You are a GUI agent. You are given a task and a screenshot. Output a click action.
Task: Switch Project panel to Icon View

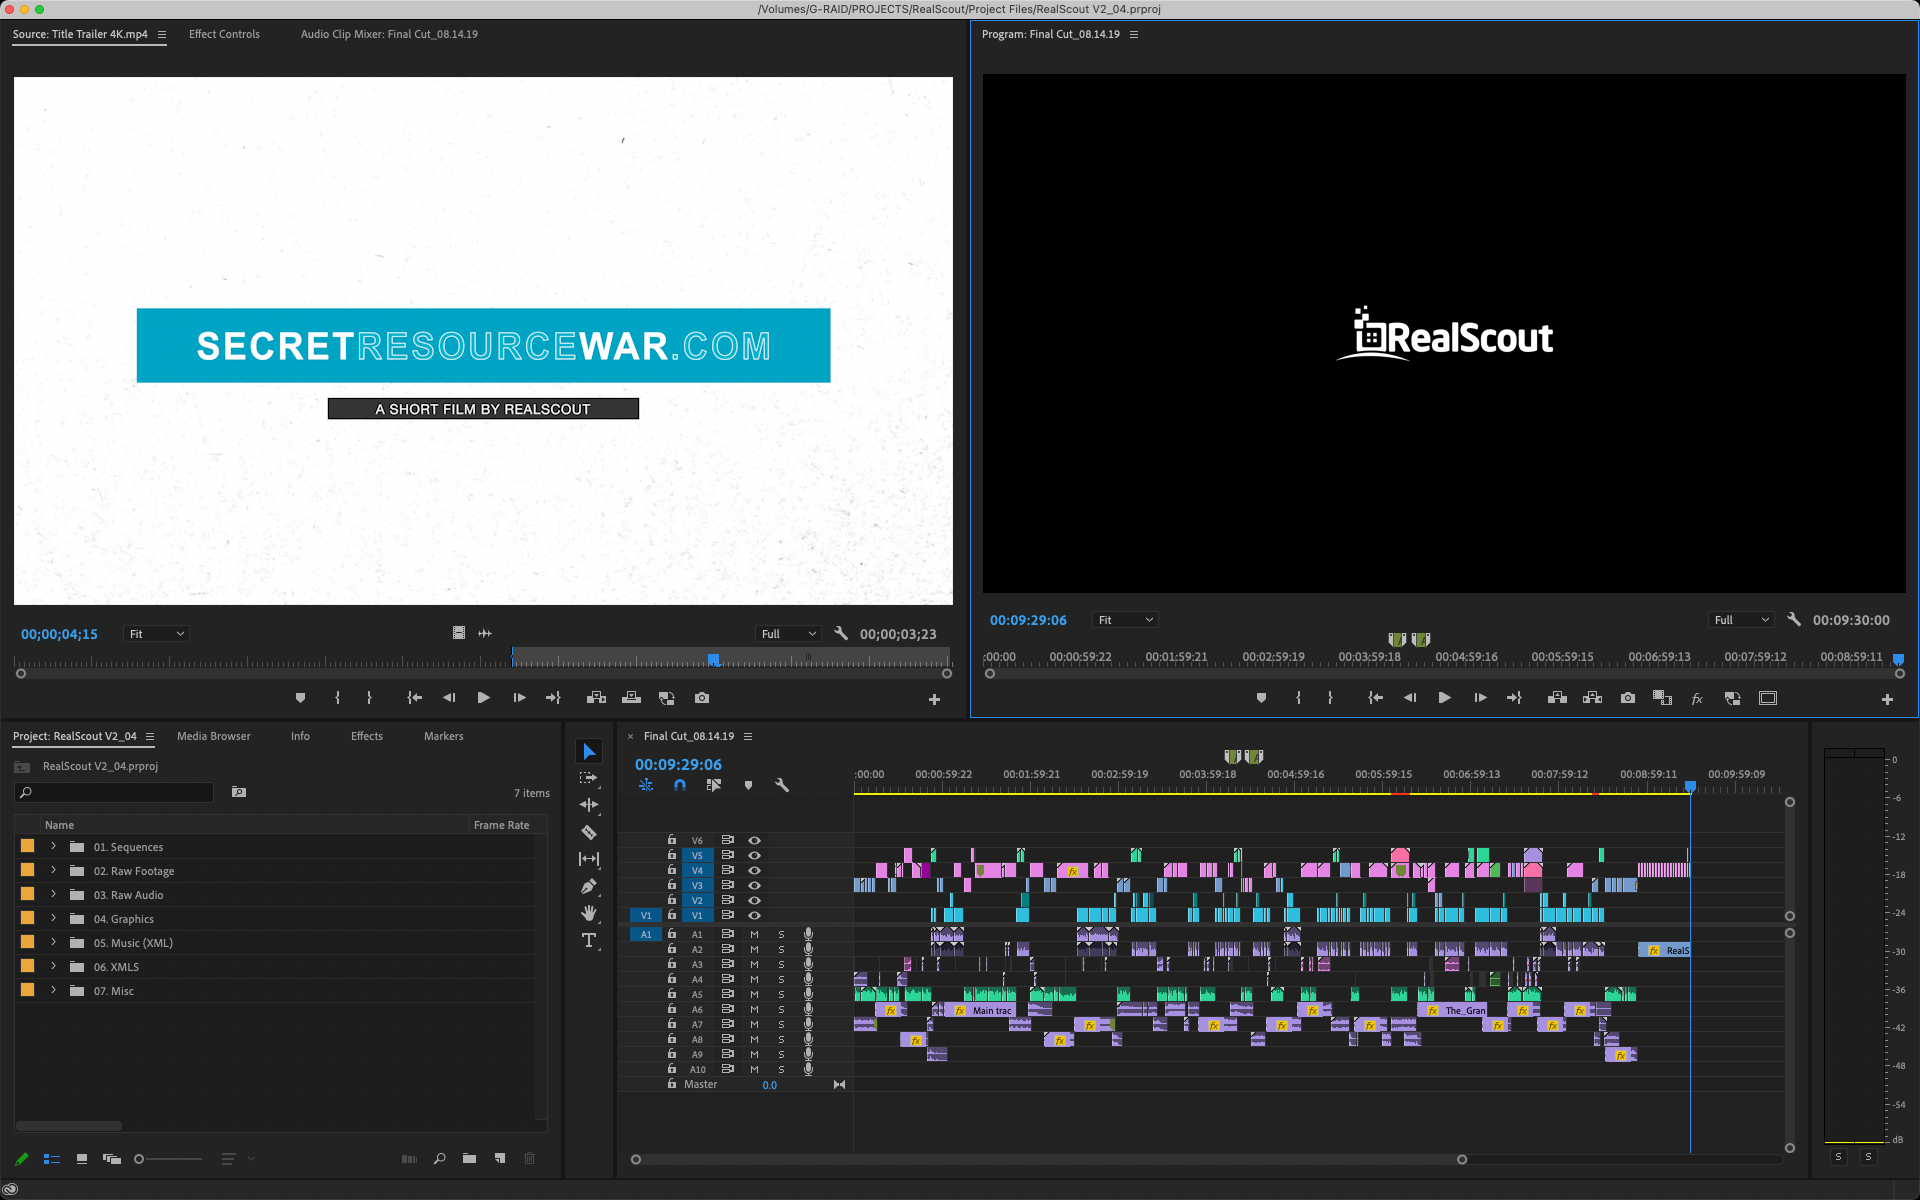82,1159
